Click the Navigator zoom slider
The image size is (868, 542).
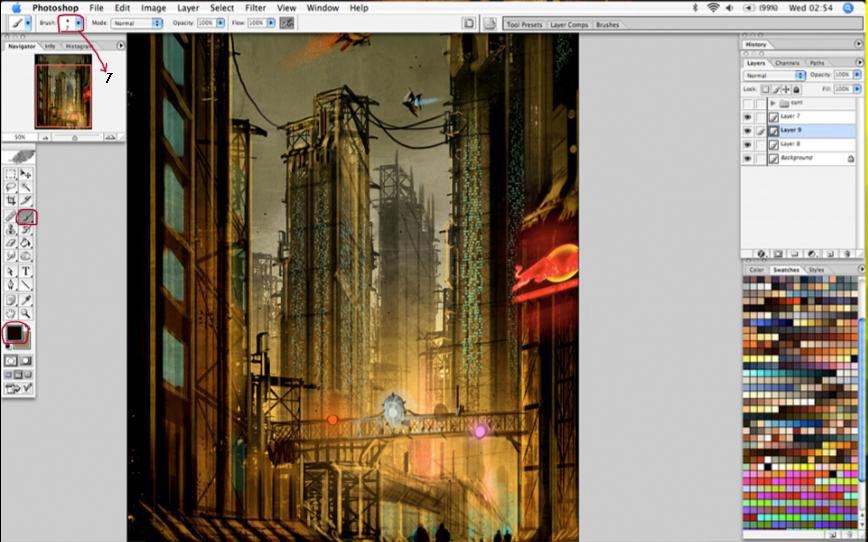74,137
